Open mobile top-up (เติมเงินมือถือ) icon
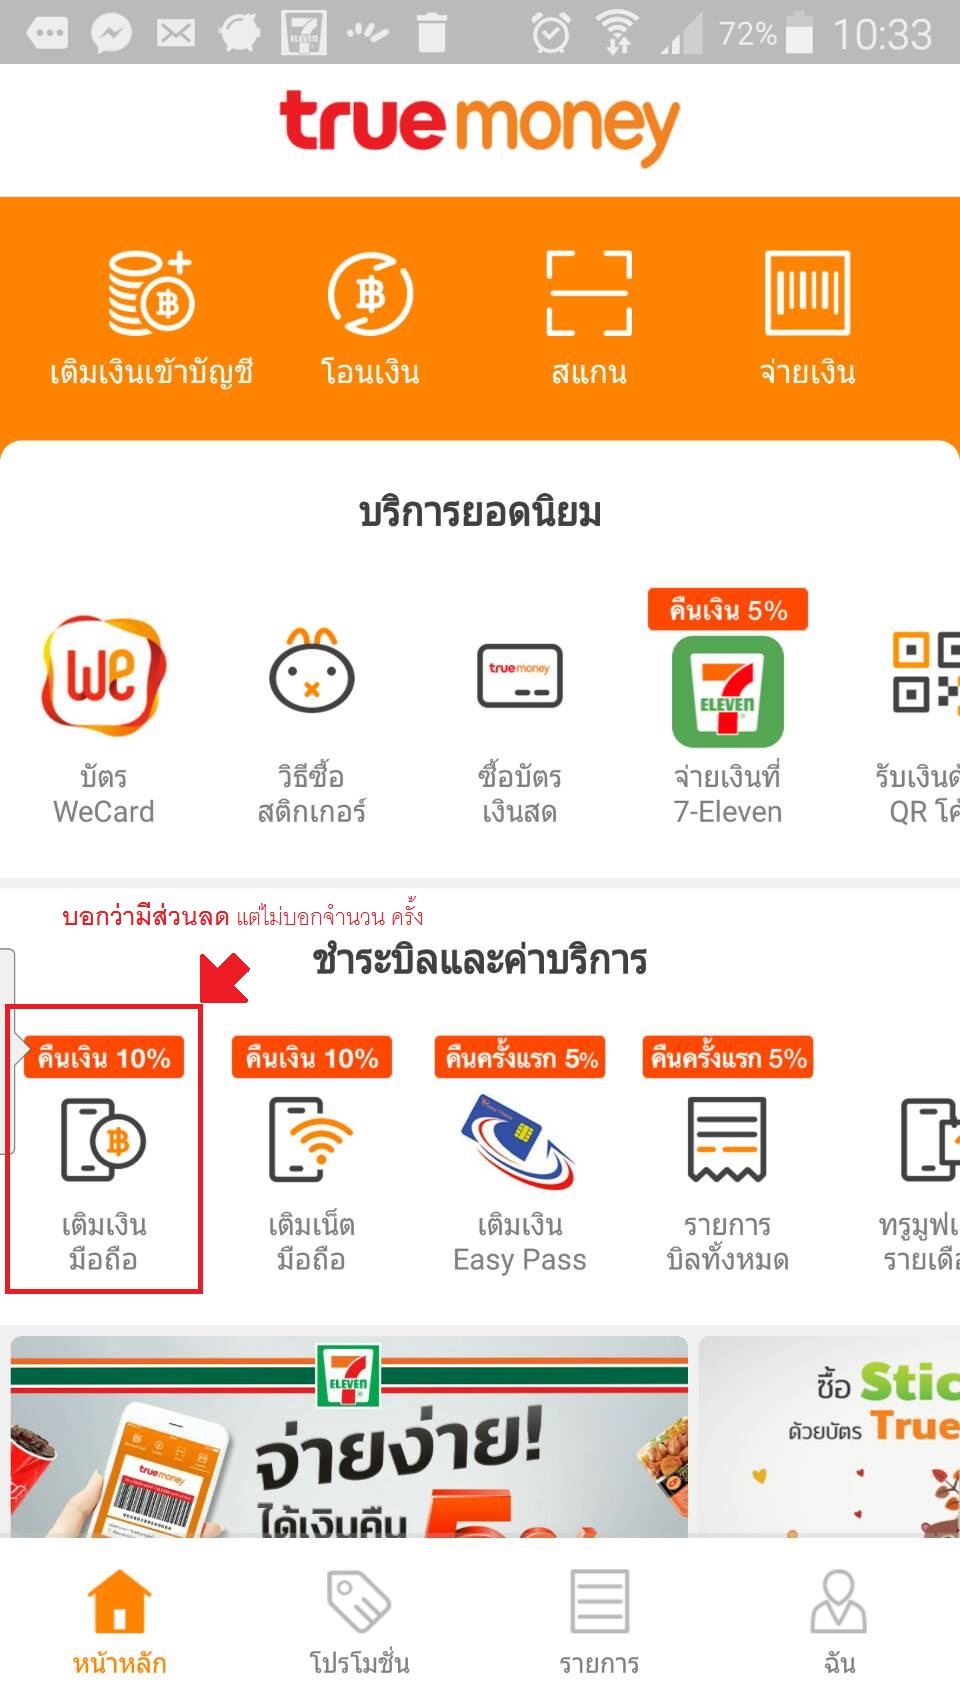960x1706 pixels. coord(104,1139)
